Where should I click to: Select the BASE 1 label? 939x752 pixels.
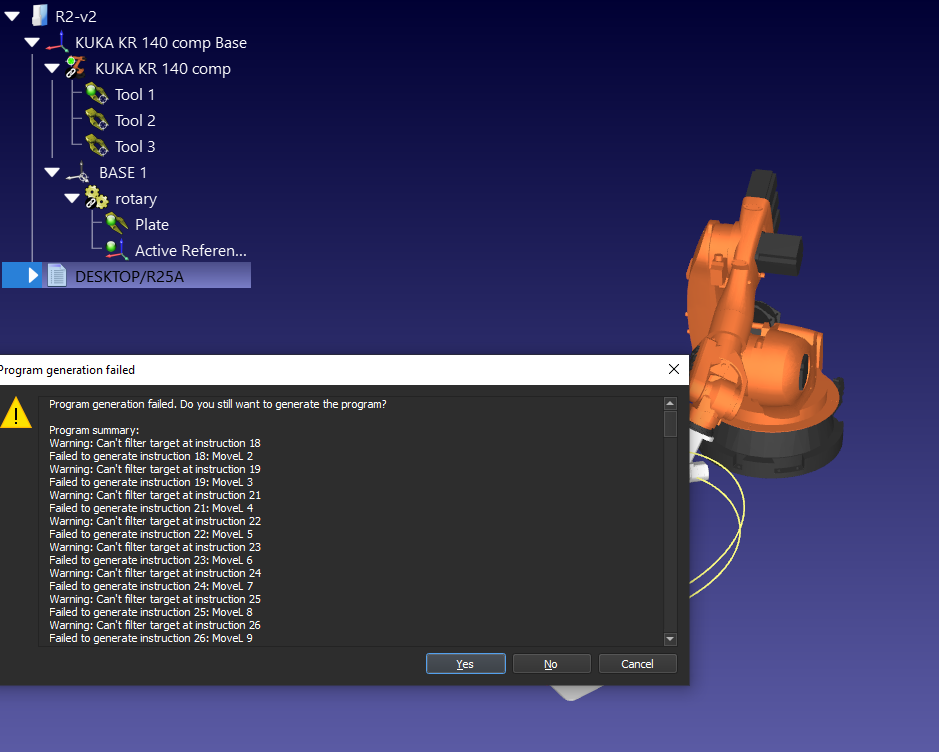tap(123, 172)
